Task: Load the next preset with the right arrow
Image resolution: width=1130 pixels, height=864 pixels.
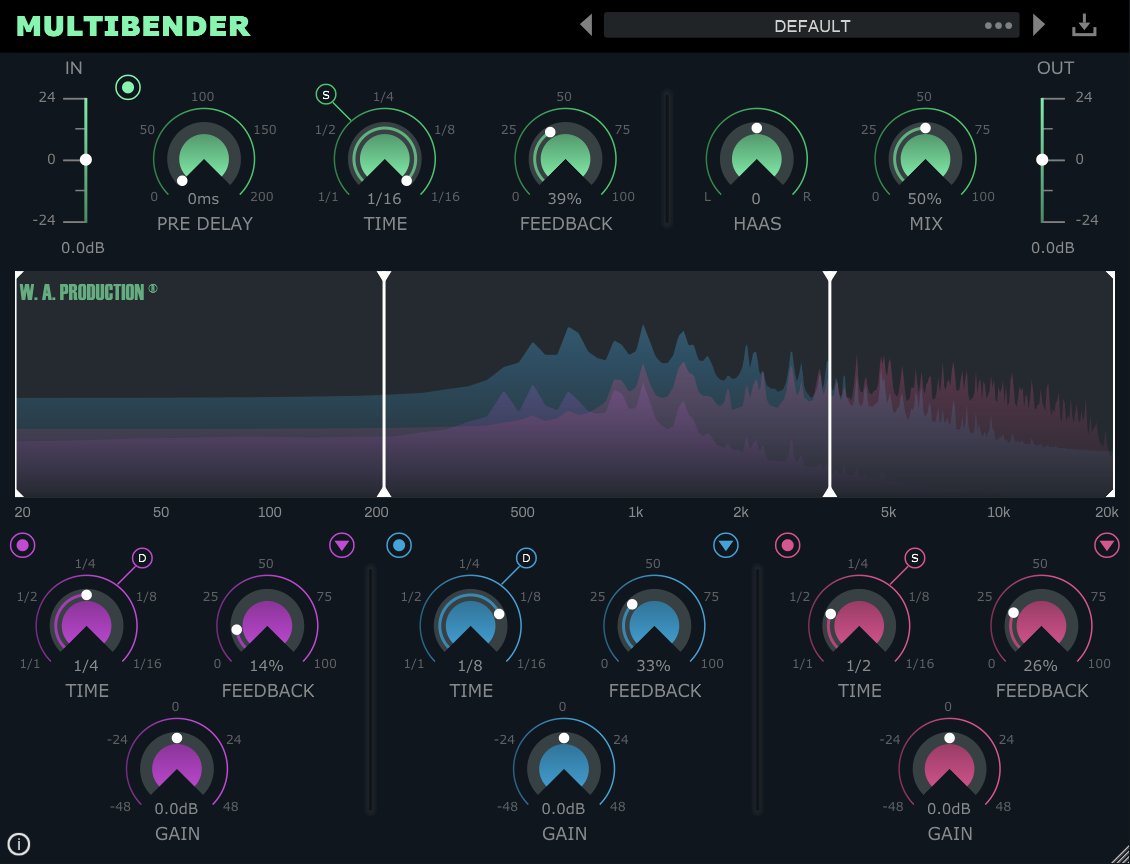Action: click(1038, 24)
